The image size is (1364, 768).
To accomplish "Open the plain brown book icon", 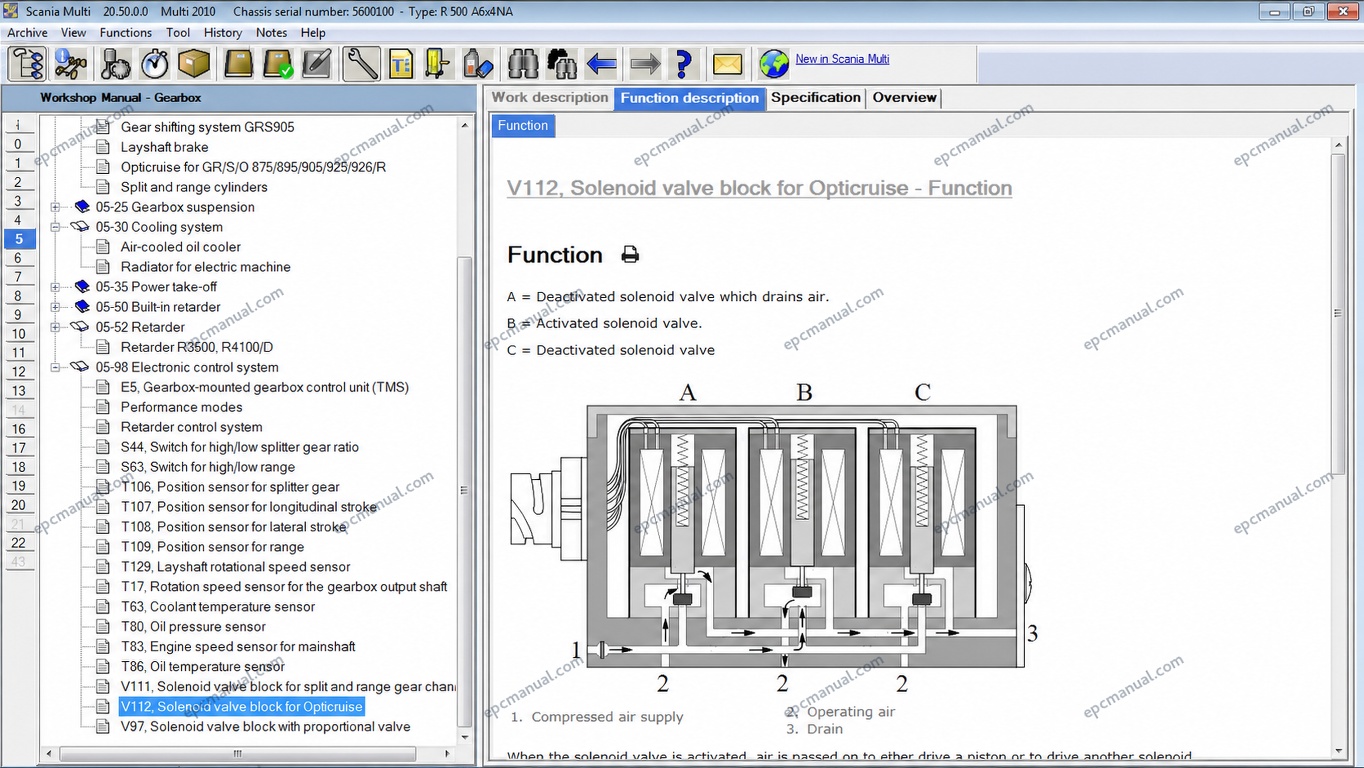I will pyautogui.click(x=238, y=64).
